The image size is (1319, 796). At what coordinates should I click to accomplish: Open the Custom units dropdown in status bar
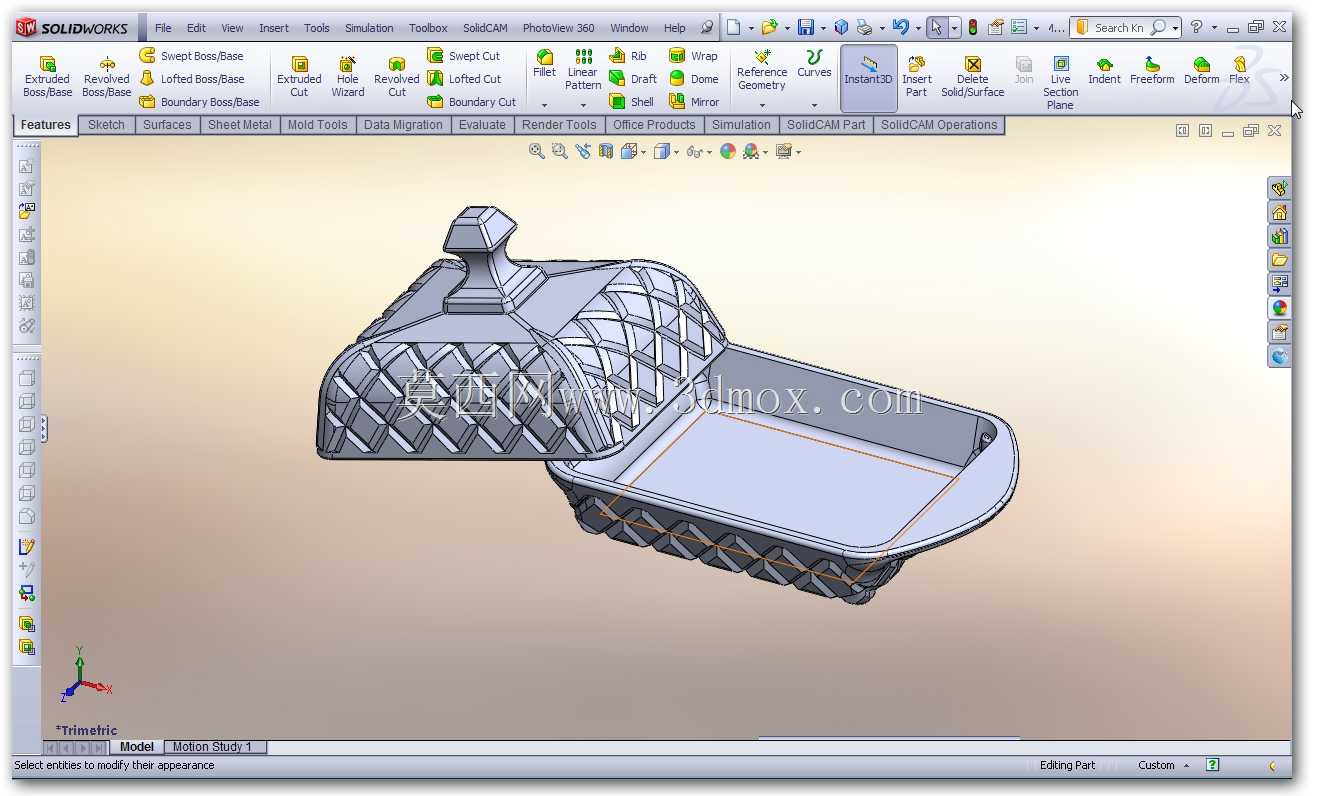(x=1163, y=765)
